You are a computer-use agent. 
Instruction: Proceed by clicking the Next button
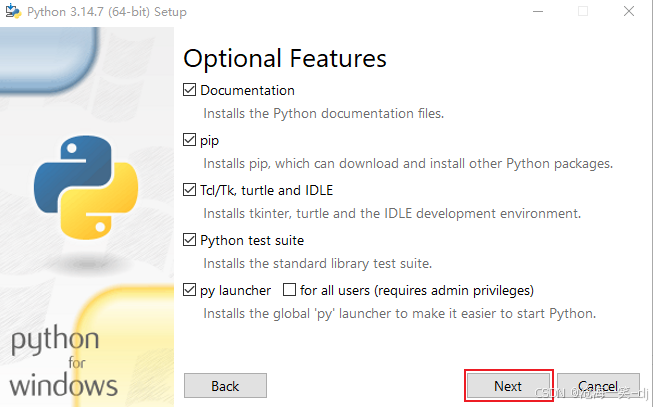tap(508, 386)
